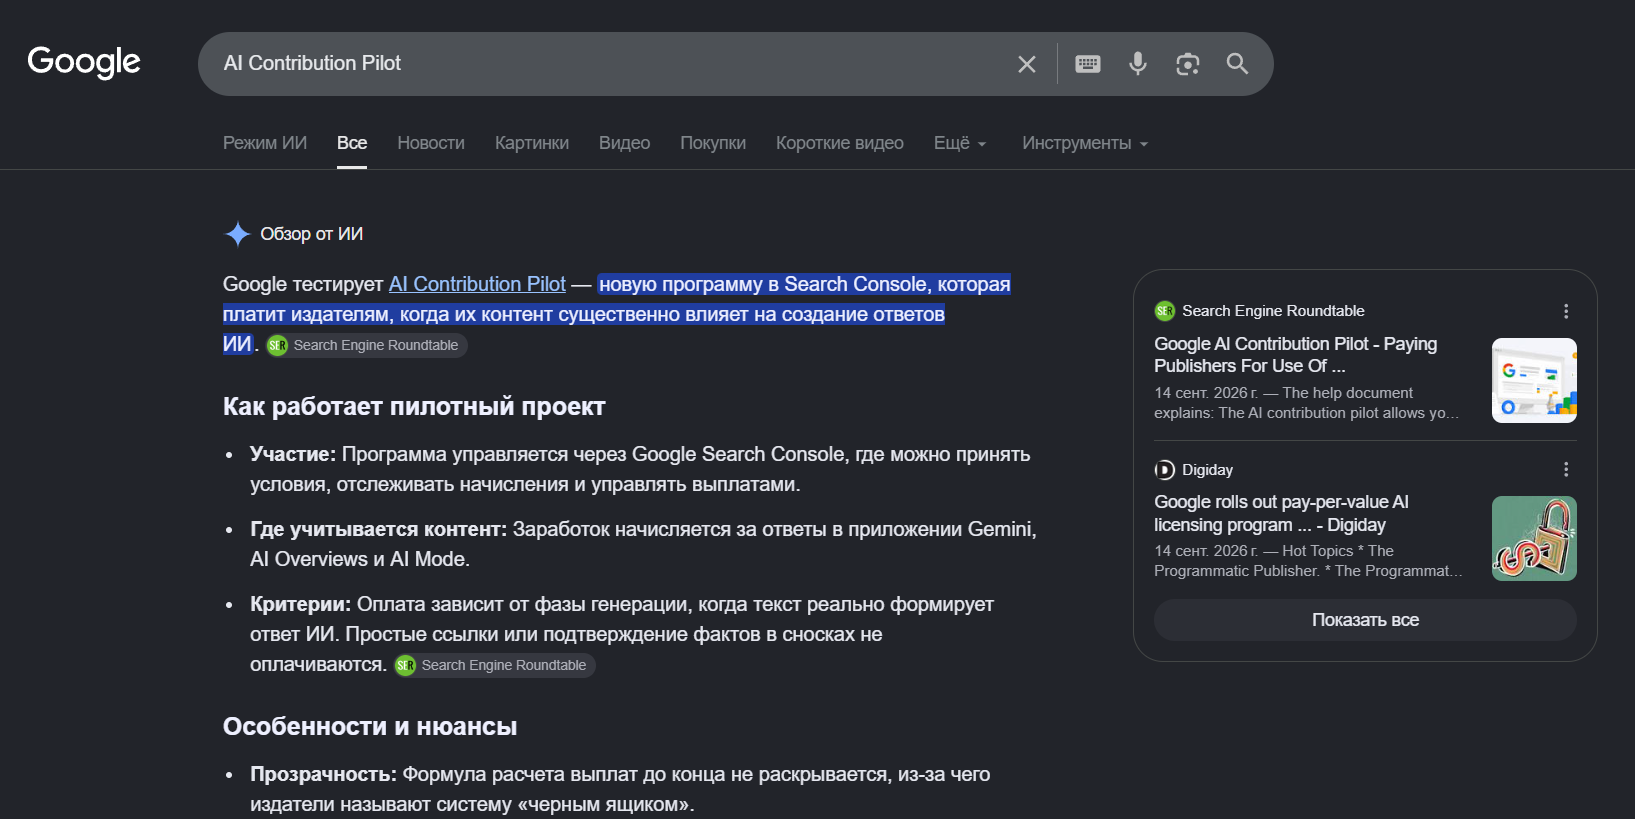Open the Короткие видео tab
The width and height of the screenshot is (1635, 819).
click(840, 143)
